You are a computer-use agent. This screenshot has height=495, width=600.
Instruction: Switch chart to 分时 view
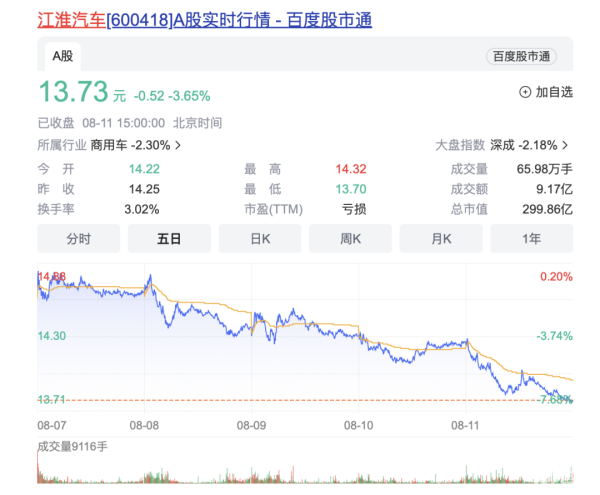tap(78, 239)
